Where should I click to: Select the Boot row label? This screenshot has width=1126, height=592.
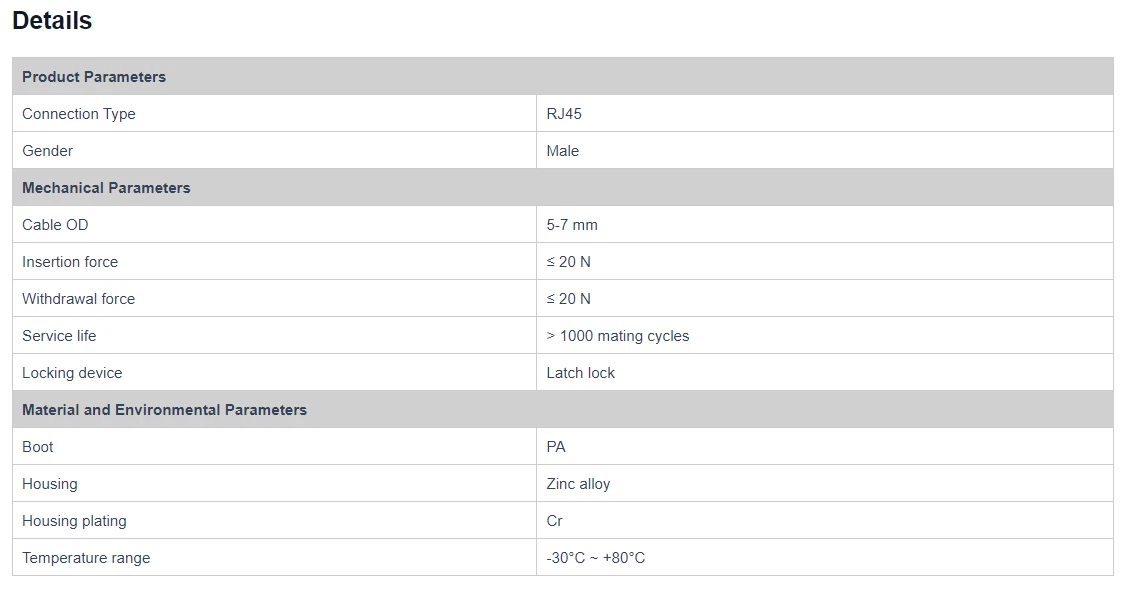[38, 447]
